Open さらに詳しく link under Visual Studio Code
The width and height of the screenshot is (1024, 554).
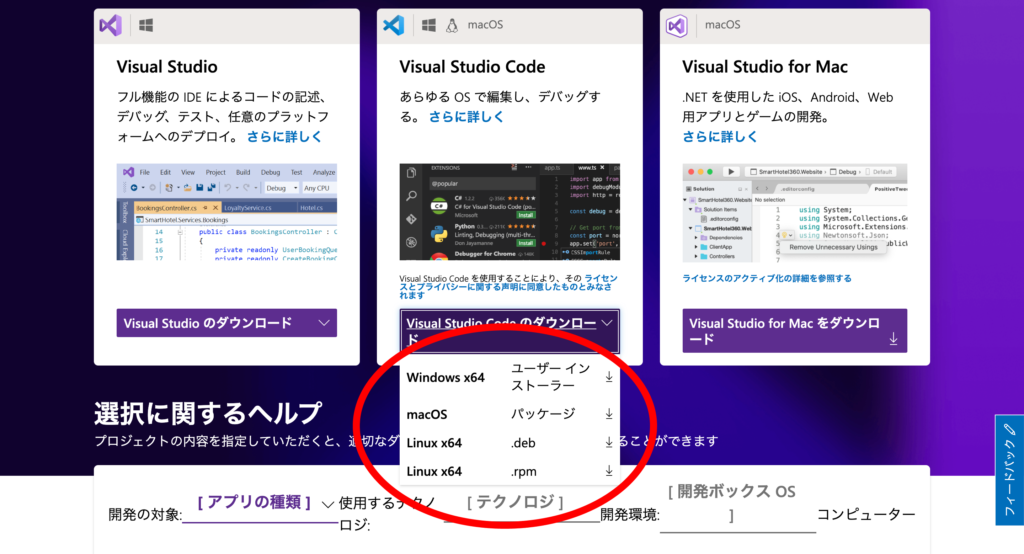pyautogui.click(x=466, y=117)
